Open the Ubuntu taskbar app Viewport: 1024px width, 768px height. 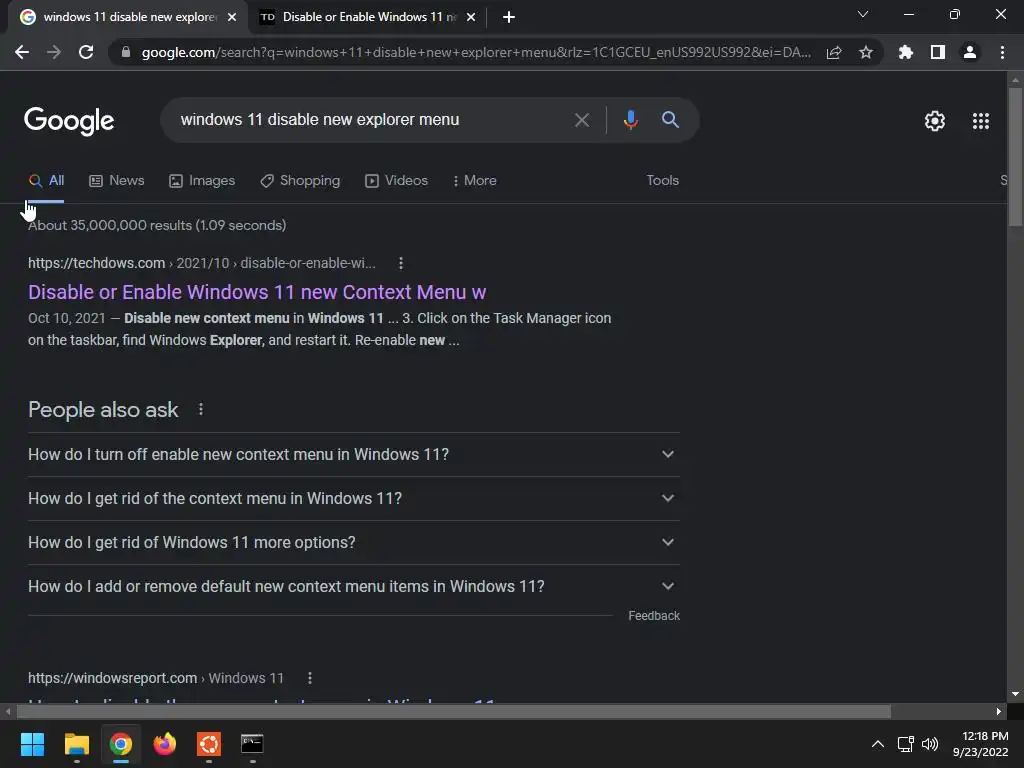click(x=209, y=744)
